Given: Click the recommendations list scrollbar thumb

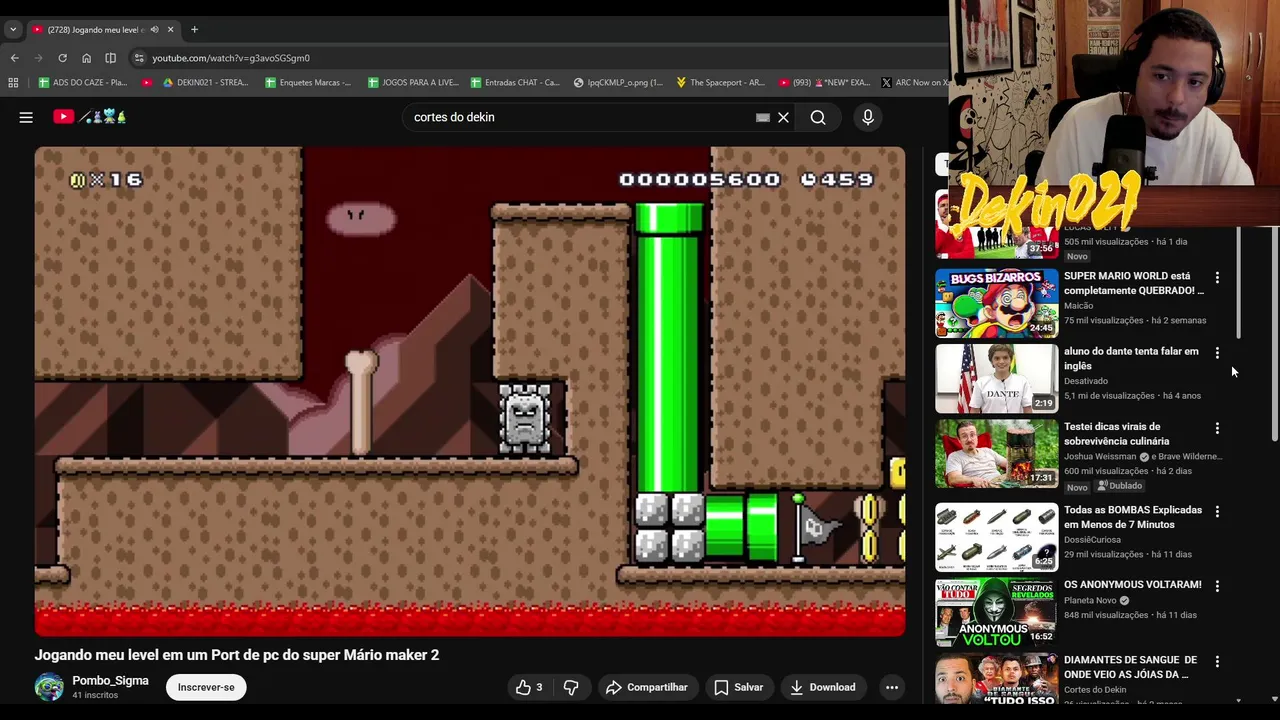Looking at the screenshot, I should click(1239, 282).
